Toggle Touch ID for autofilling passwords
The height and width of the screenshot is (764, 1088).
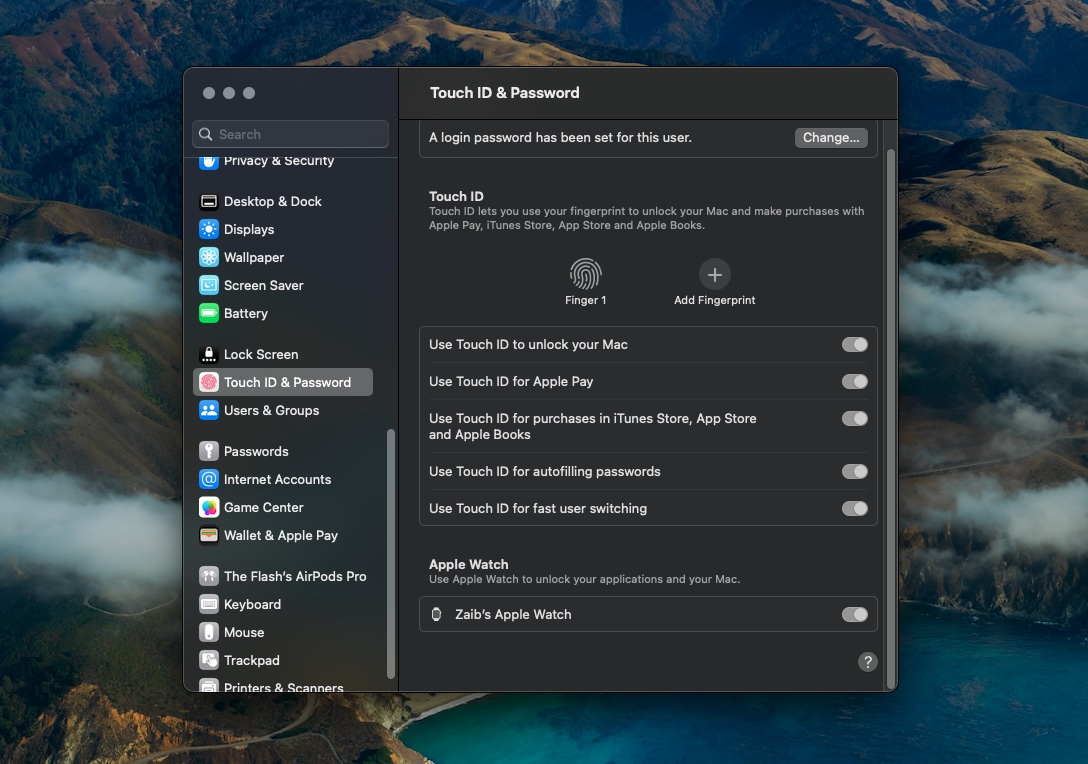coord(855,472)
